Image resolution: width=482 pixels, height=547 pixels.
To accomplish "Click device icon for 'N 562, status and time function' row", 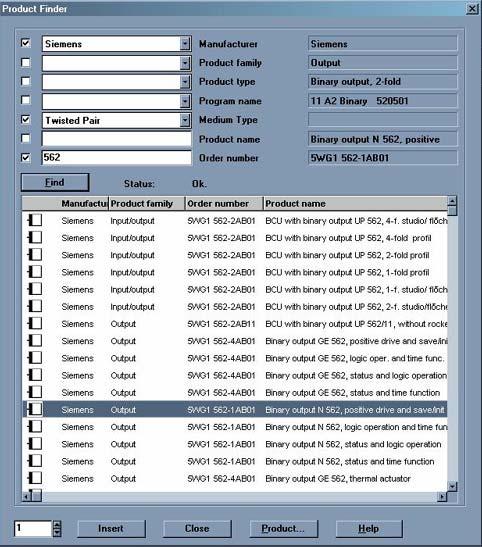I will tap(35, 461).
